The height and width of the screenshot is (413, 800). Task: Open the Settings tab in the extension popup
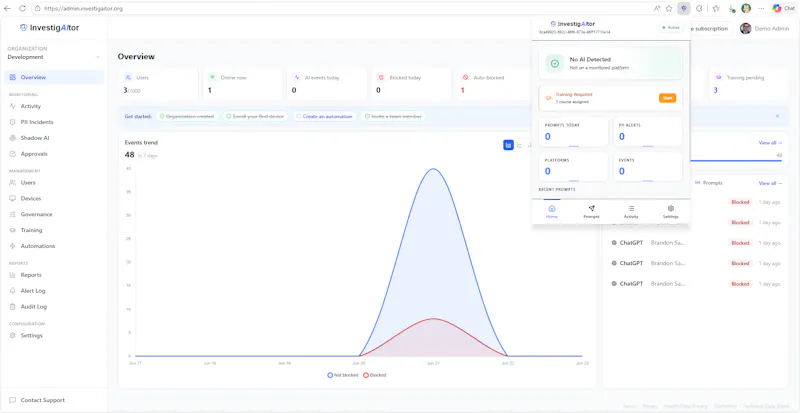pos(671,212)
